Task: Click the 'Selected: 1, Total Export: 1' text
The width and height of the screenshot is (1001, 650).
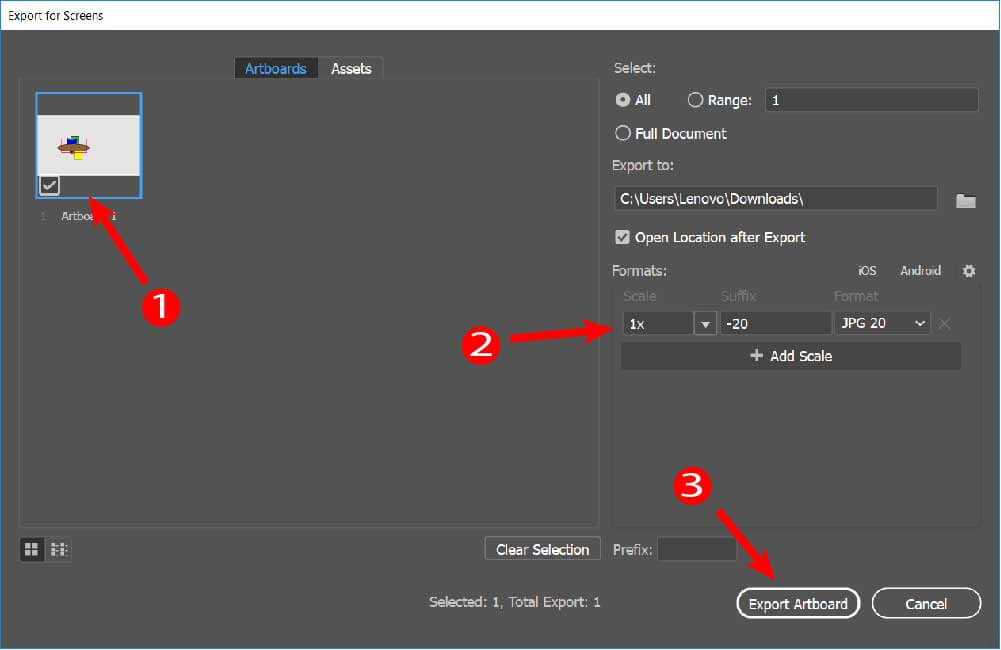Action: point(515,601)
